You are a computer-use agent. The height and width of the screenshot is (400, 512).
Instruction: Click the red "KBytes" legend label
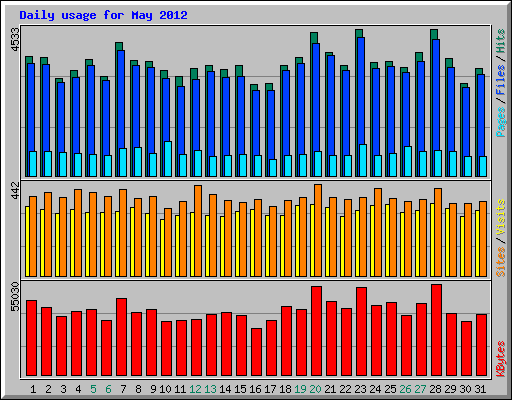coord(501,359)
